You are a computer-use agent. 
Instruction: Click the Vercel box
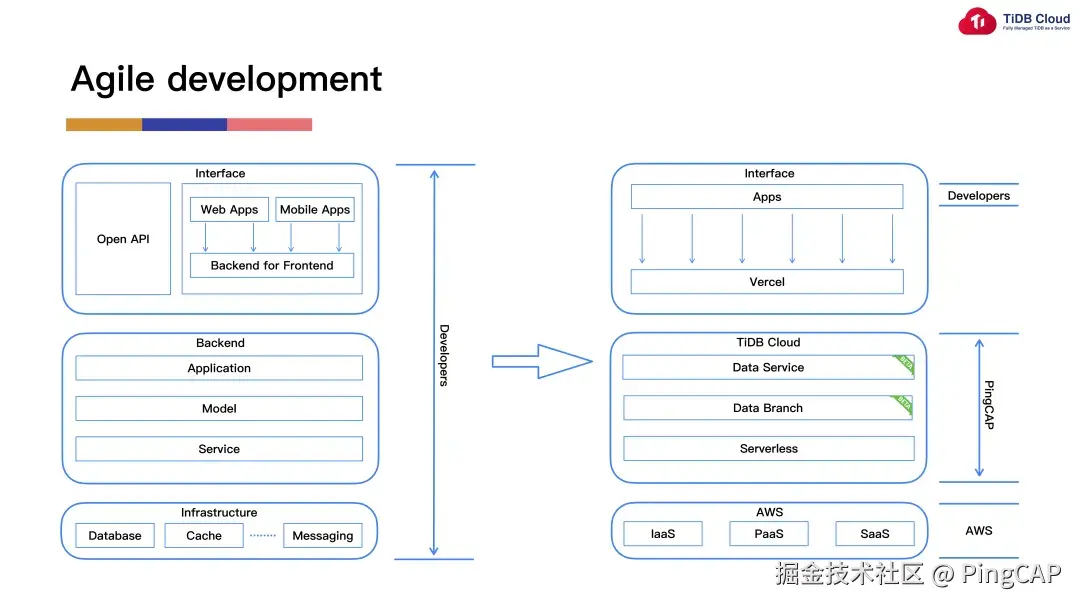click(x=766, y=281)
